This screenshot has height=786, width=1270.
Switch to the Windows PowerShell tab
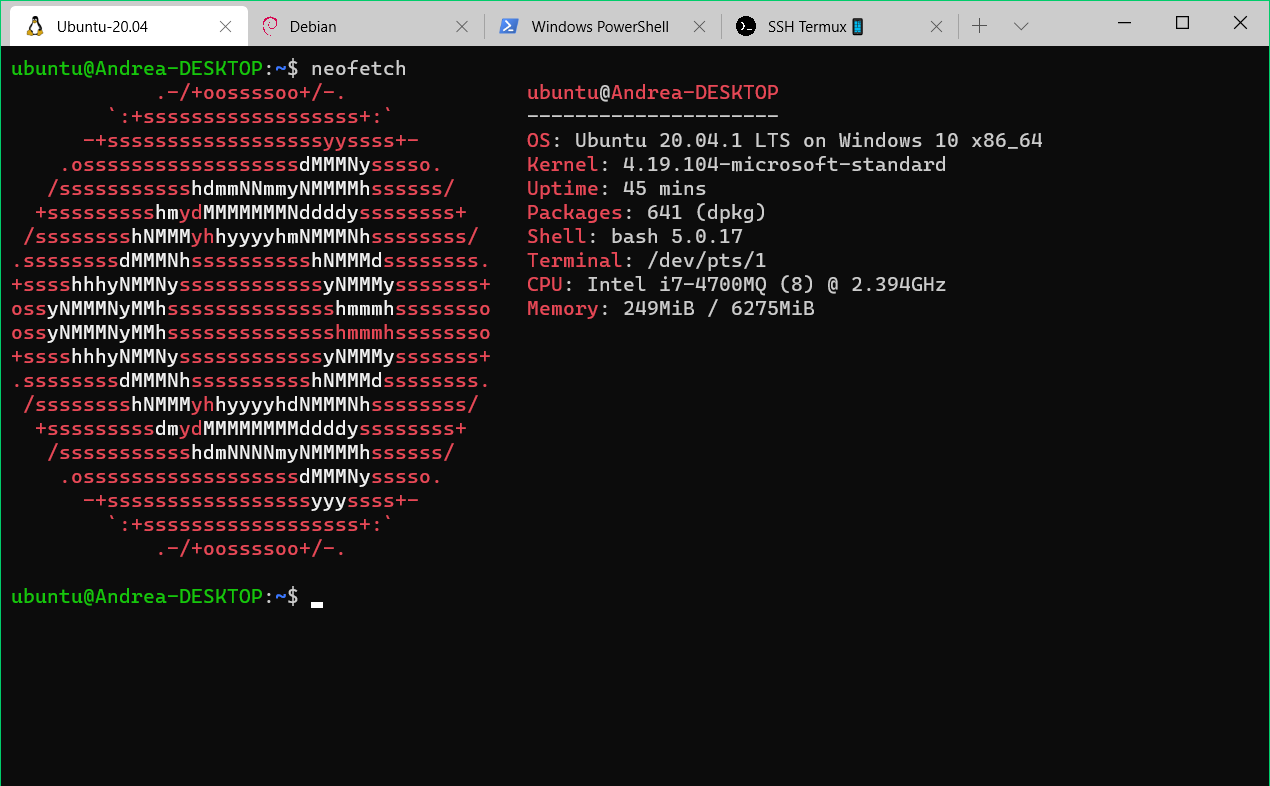pos(602,27)
